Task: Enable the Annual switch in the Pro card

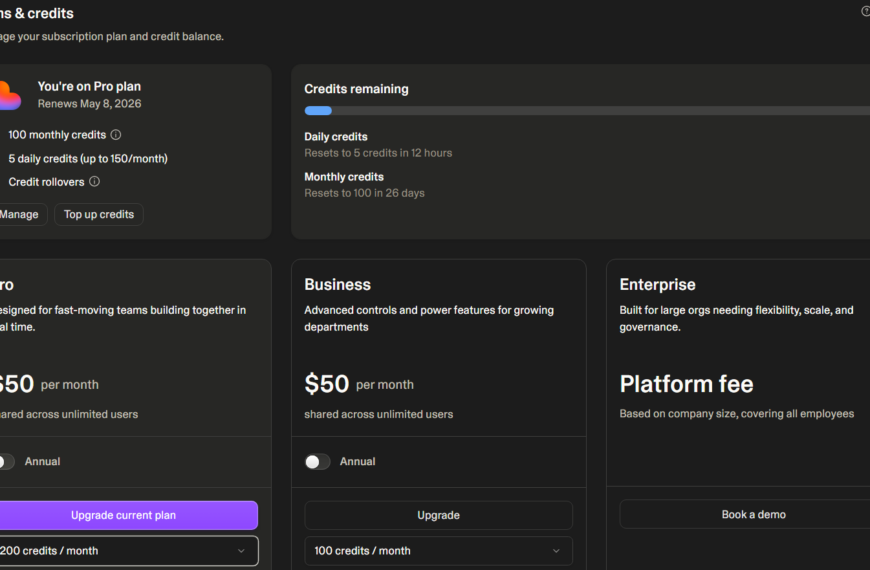Action: 6,462
